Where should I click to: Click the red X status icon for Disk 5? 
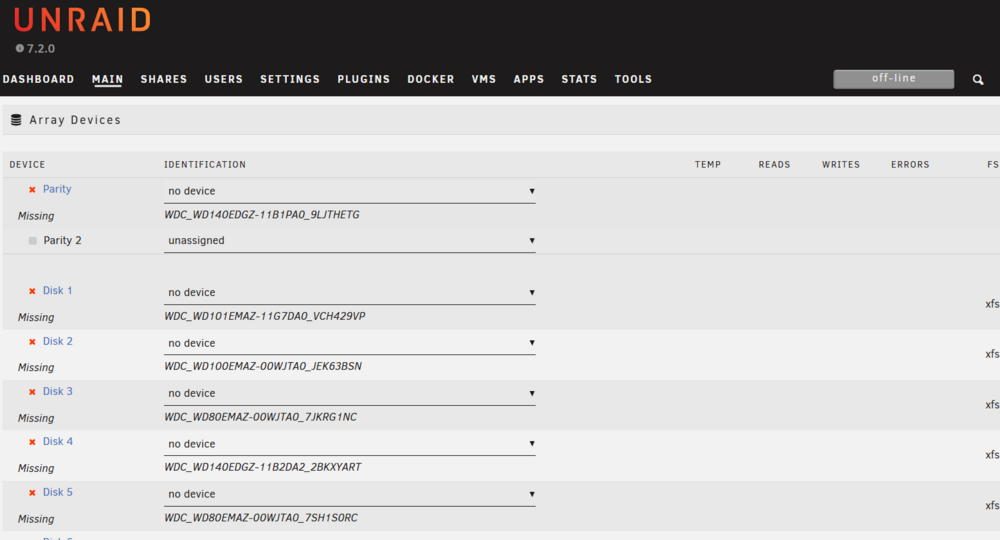[x=32, y=493]
